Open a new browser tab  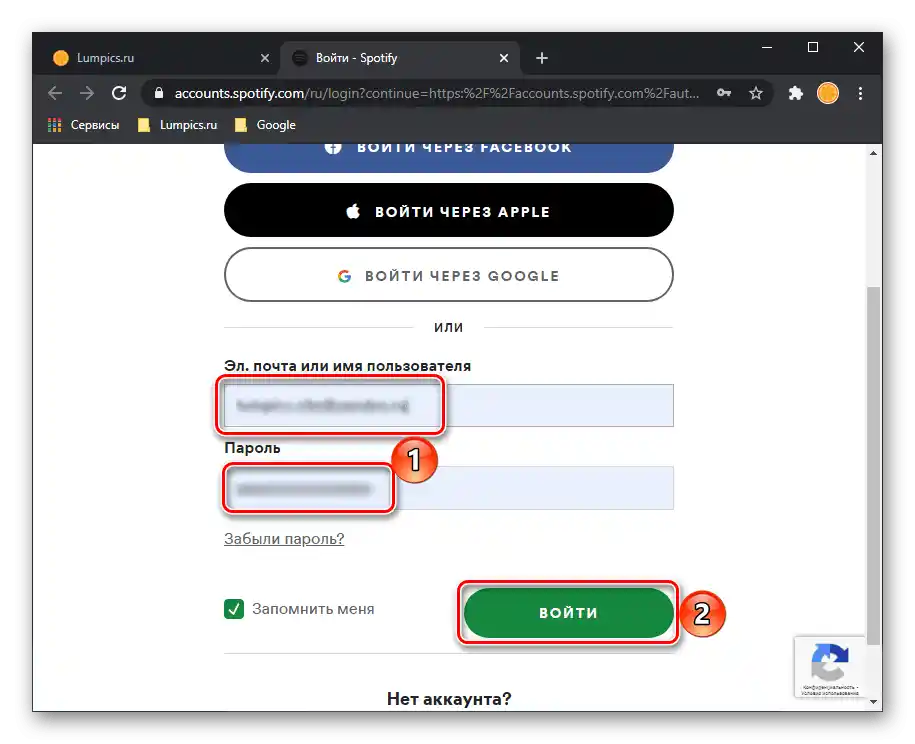tap(542, 58)
